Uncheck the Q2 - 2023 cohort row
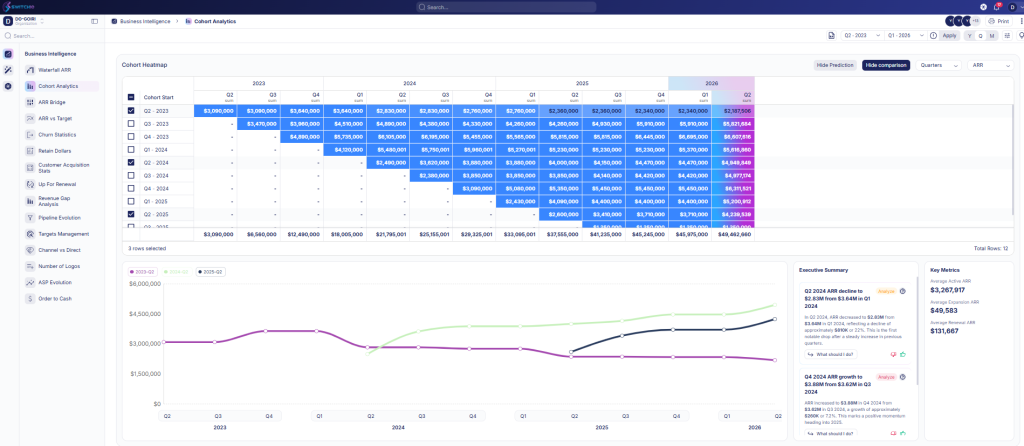Screen dimensions: 1024x446 point(131,111)
